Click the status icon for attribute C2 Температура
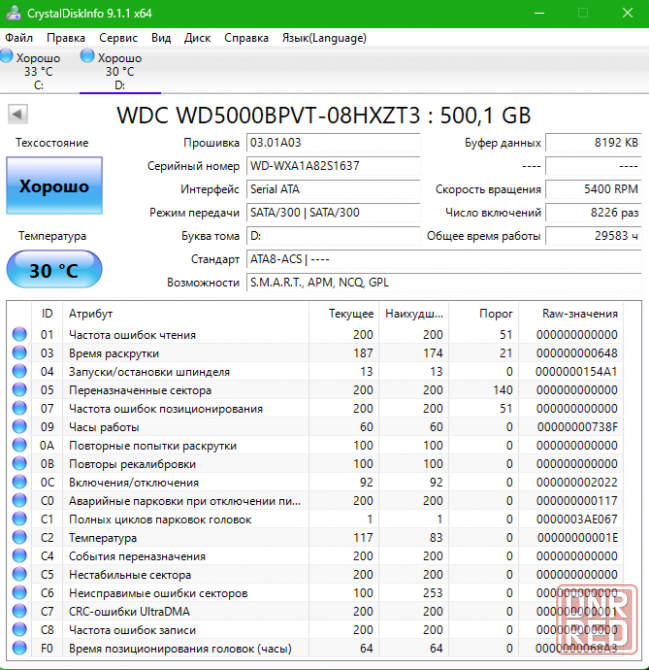Viewport: 649px width, 670px height. pos(19,537)
